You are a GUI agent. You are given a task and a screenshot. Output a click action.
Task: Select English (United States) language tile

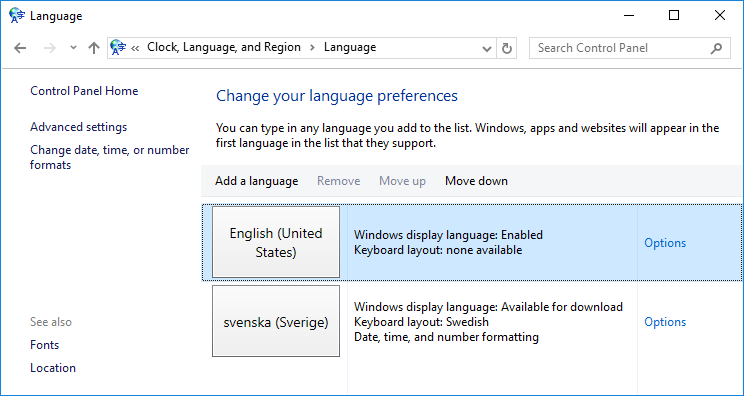276,242
